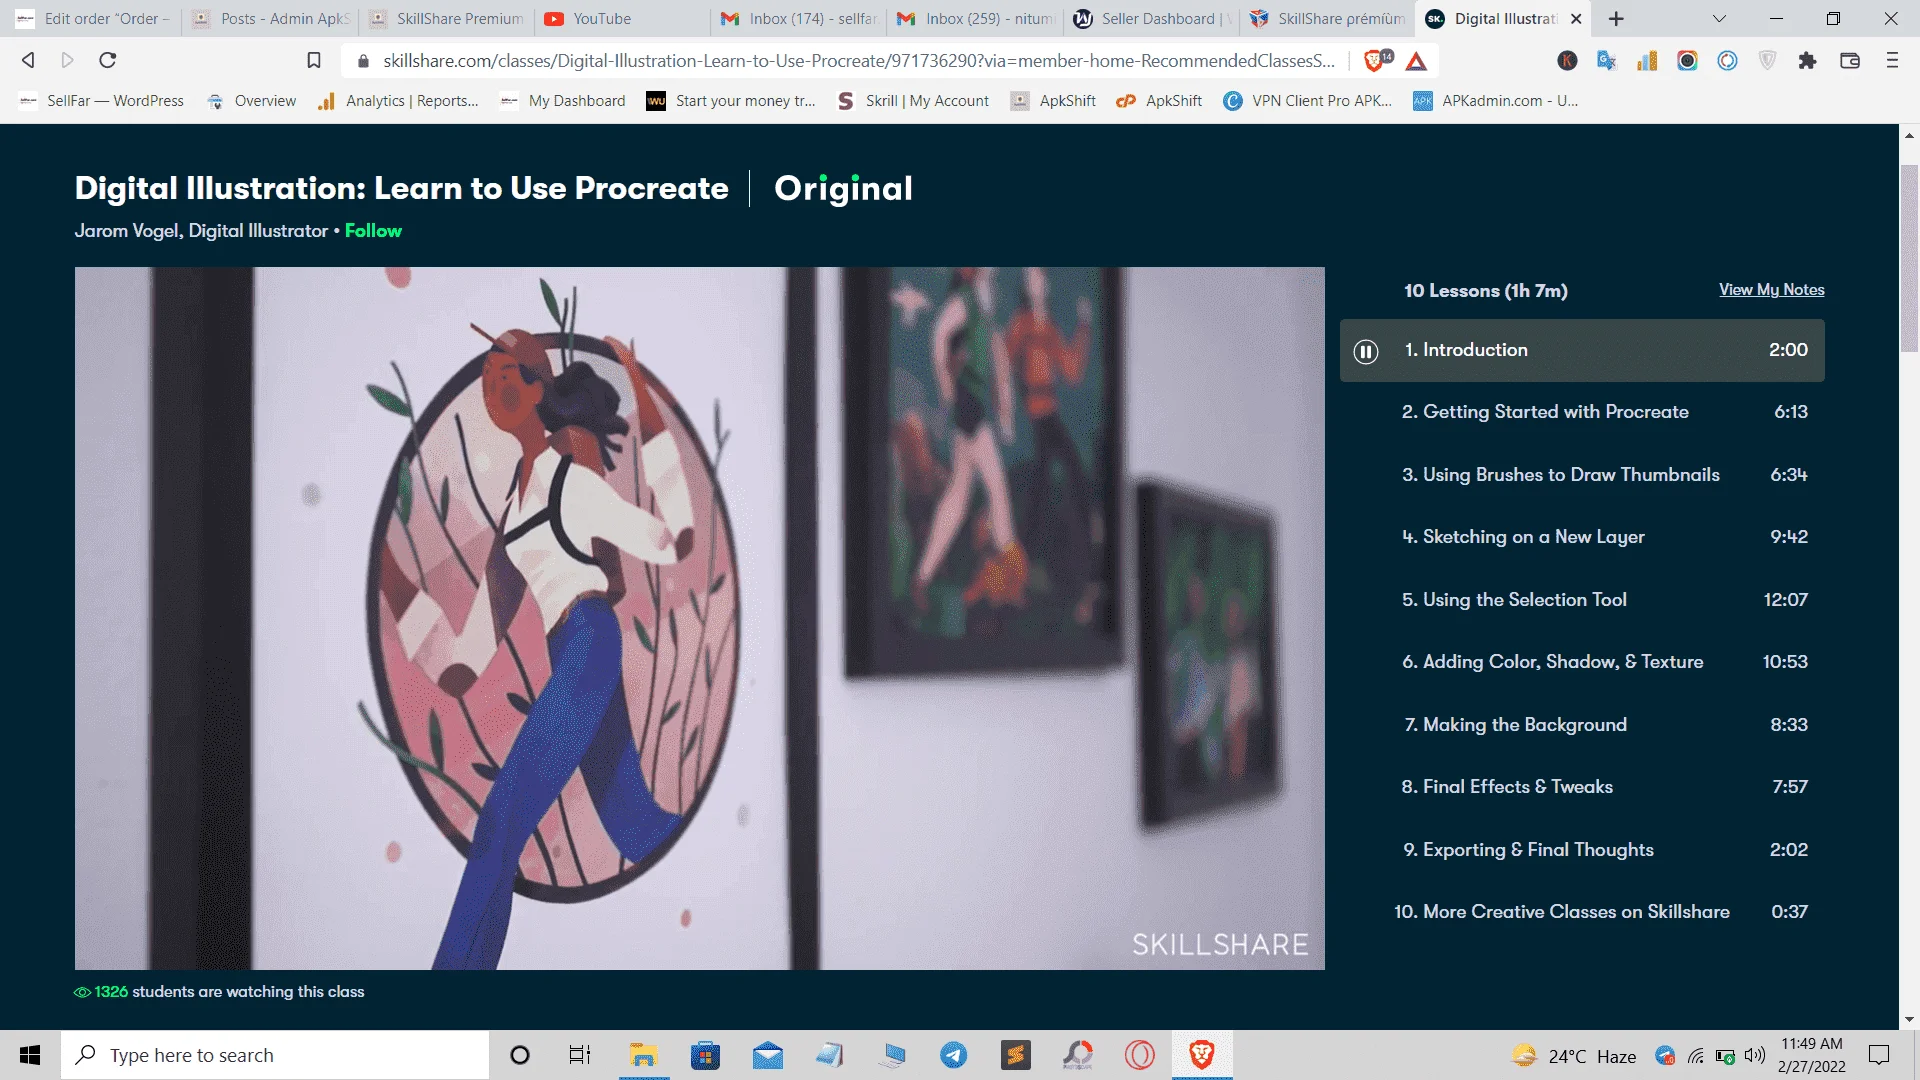Open the 24°C Haze weather widget
Image resolution: width=1920 pixels, height=1080 pixels.
tap(1575, 1056)
